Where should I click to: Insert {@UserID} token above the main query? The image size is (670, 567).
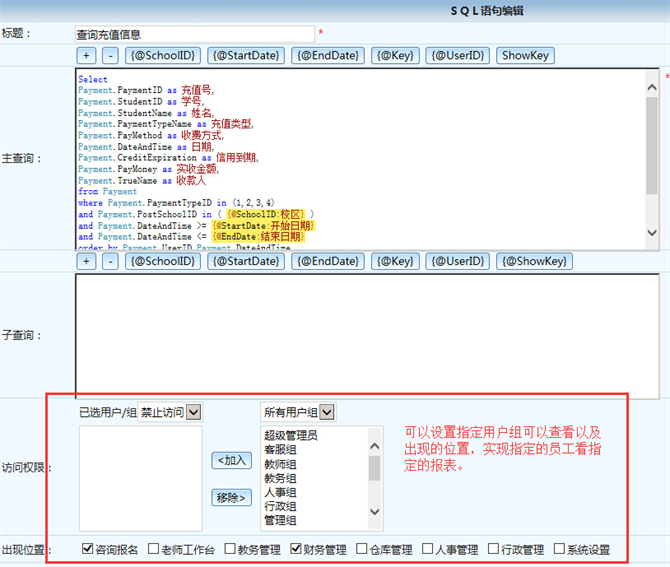pyautogui.click(x=457, y=56)
